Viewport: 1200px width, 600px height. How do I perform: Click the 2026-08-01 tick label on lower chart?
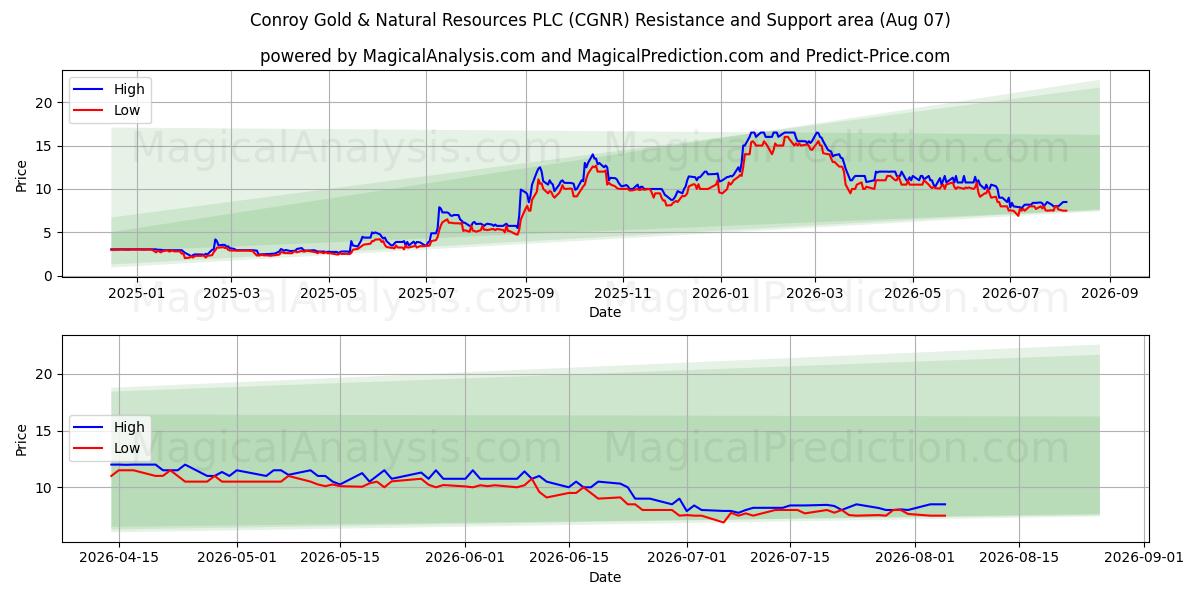(915, 559)
